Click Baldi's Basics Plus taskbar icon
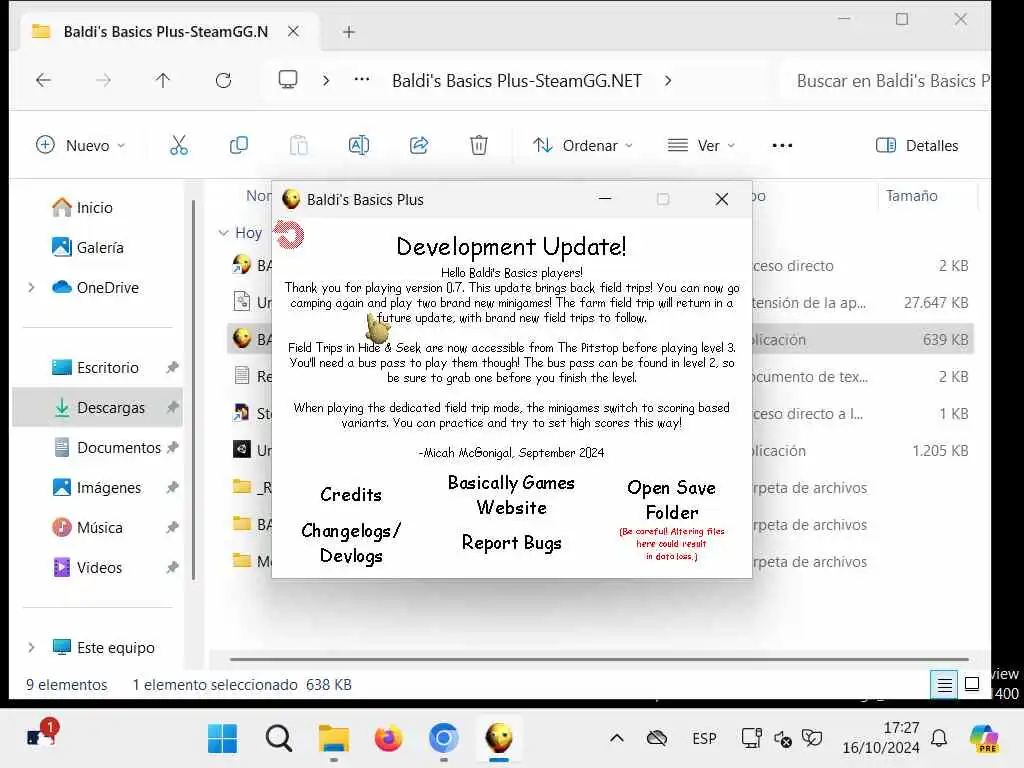The width and height of the screenshot is (1024, 768). [499, 739]
